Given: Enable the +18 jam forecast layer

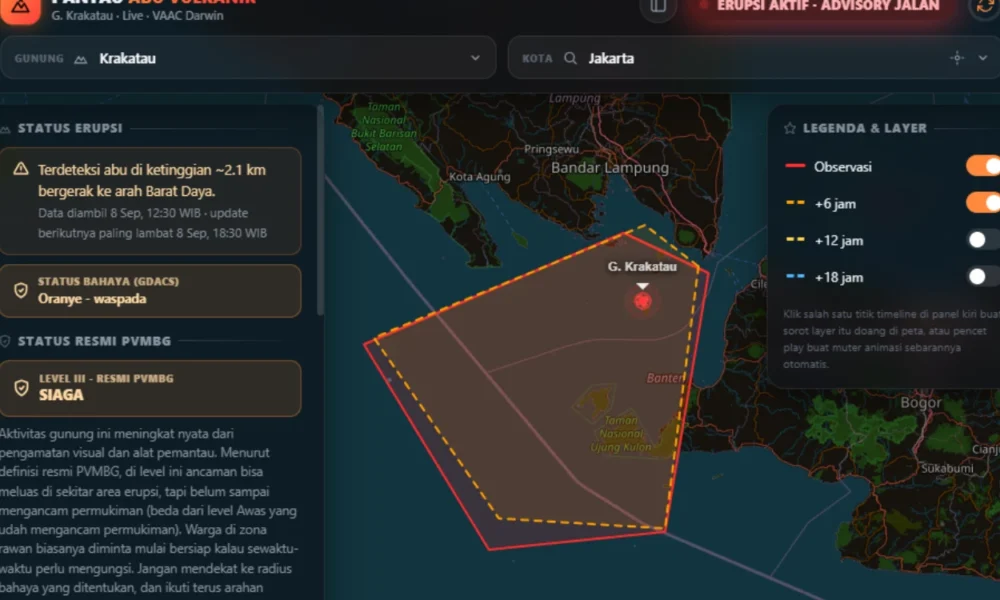Looking at the screenshot, I should (x=983, y=277).
